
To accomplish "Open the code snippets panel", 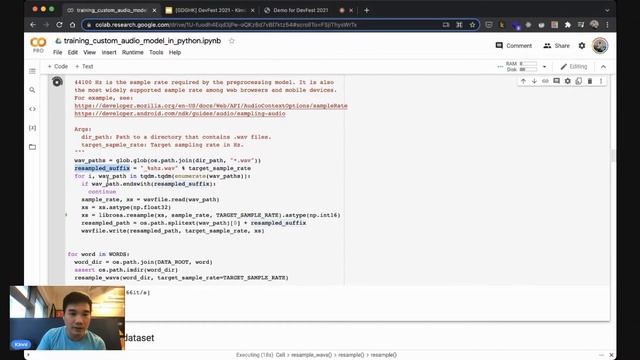I will (32, 109).
